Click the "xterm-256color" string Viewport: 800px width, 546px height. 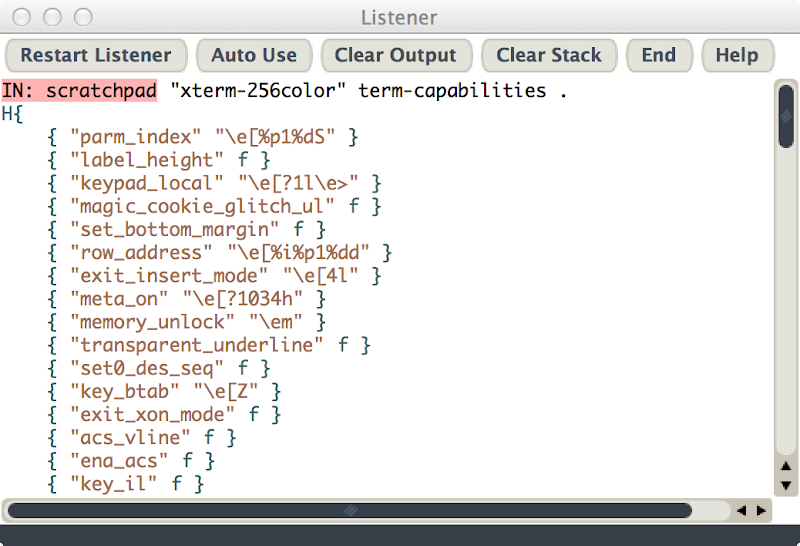(258, 91)
